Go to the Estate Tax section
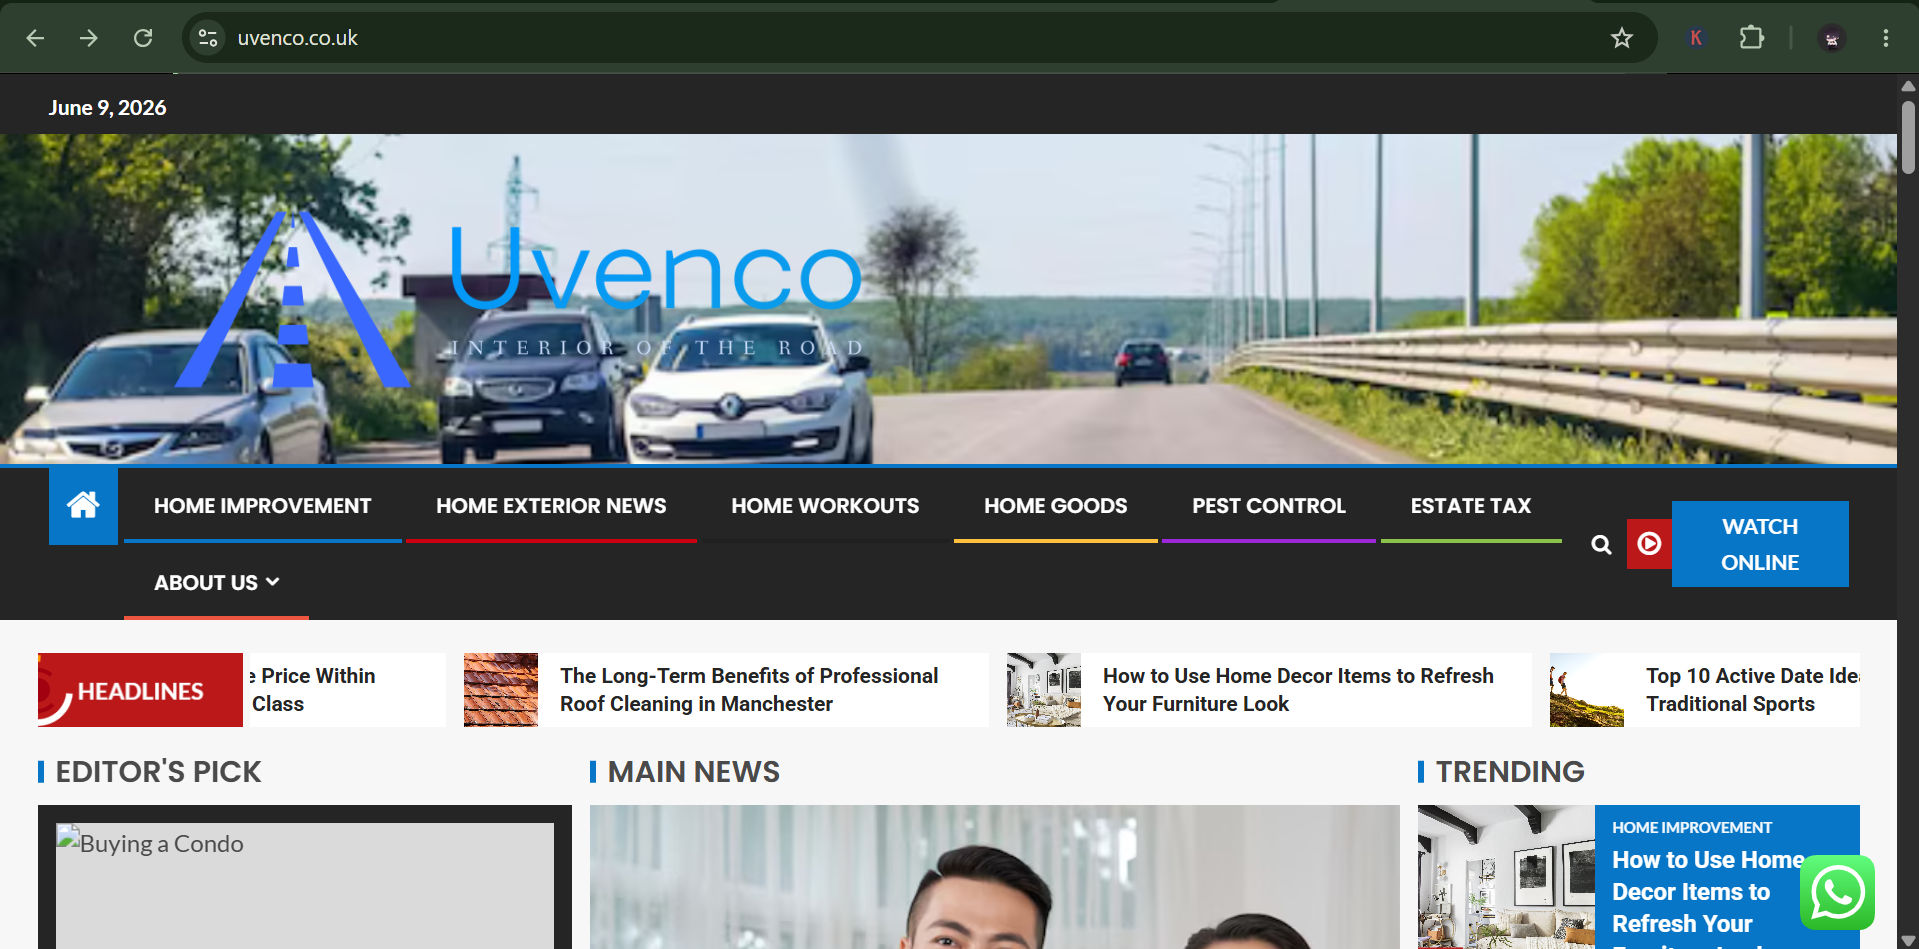This screenshot has height=949, width=1919. coord(1471,506)
